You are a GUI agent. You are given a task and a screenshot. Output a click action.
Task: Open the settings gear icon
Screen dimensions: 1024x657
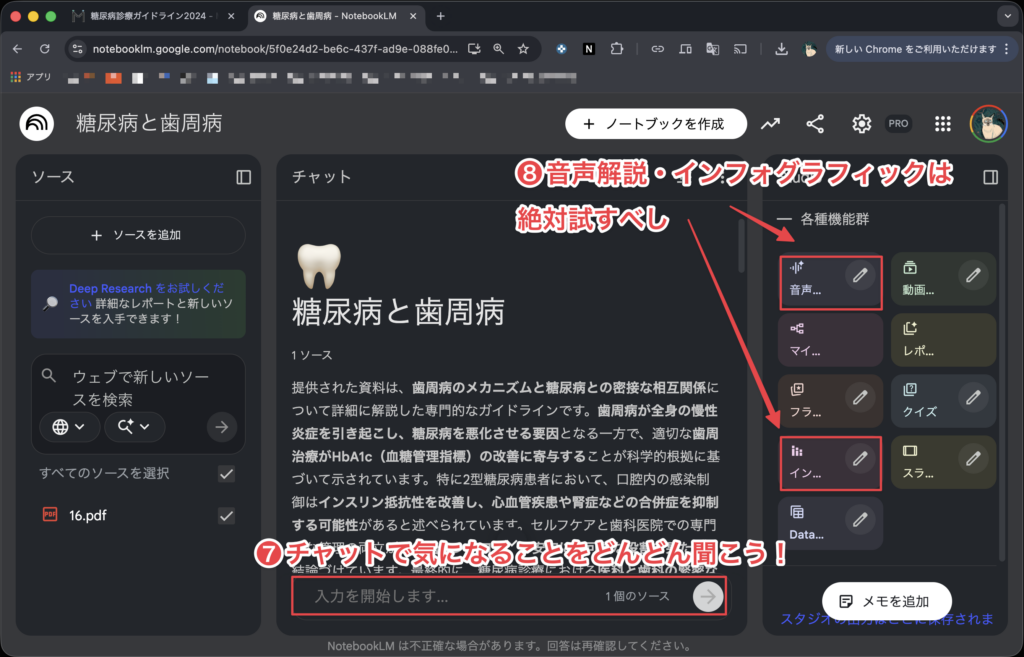861,124
